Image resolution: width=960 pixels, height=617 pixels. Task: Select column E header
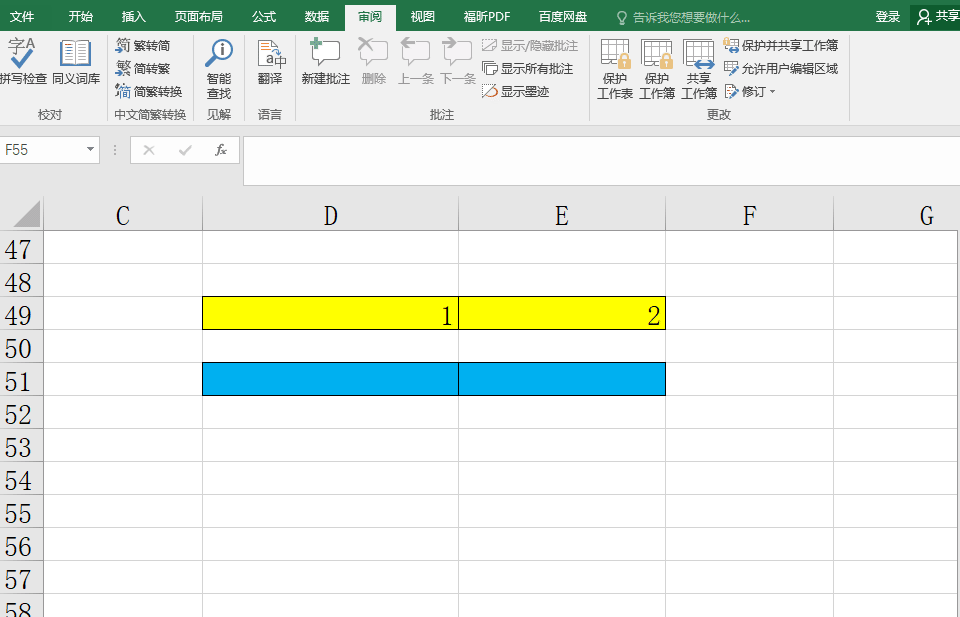[x=562, y=215]
